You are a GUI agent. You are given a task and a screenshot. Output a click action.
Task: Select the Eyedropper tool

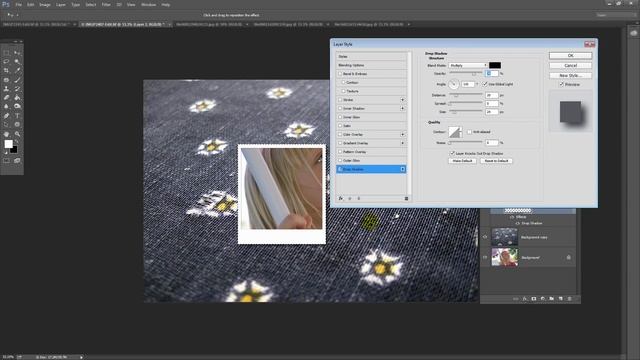pyautogui.click(x=17, y=71)
